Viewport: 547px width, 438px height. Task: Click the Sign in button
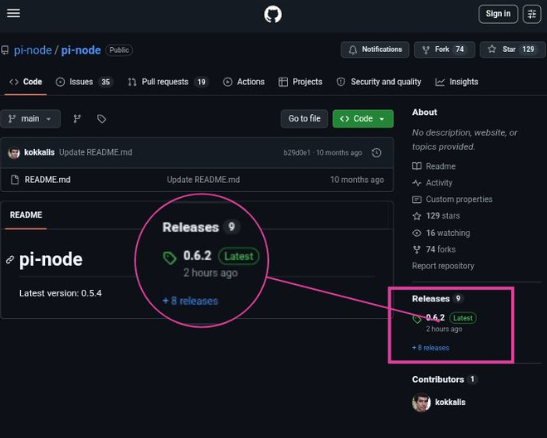click(x=498, y=14)
